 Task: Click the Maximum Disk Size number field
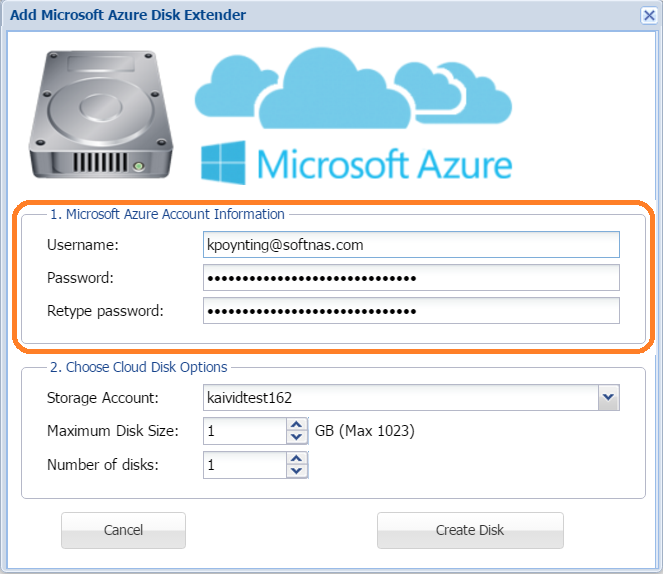(x=245, y=431)
